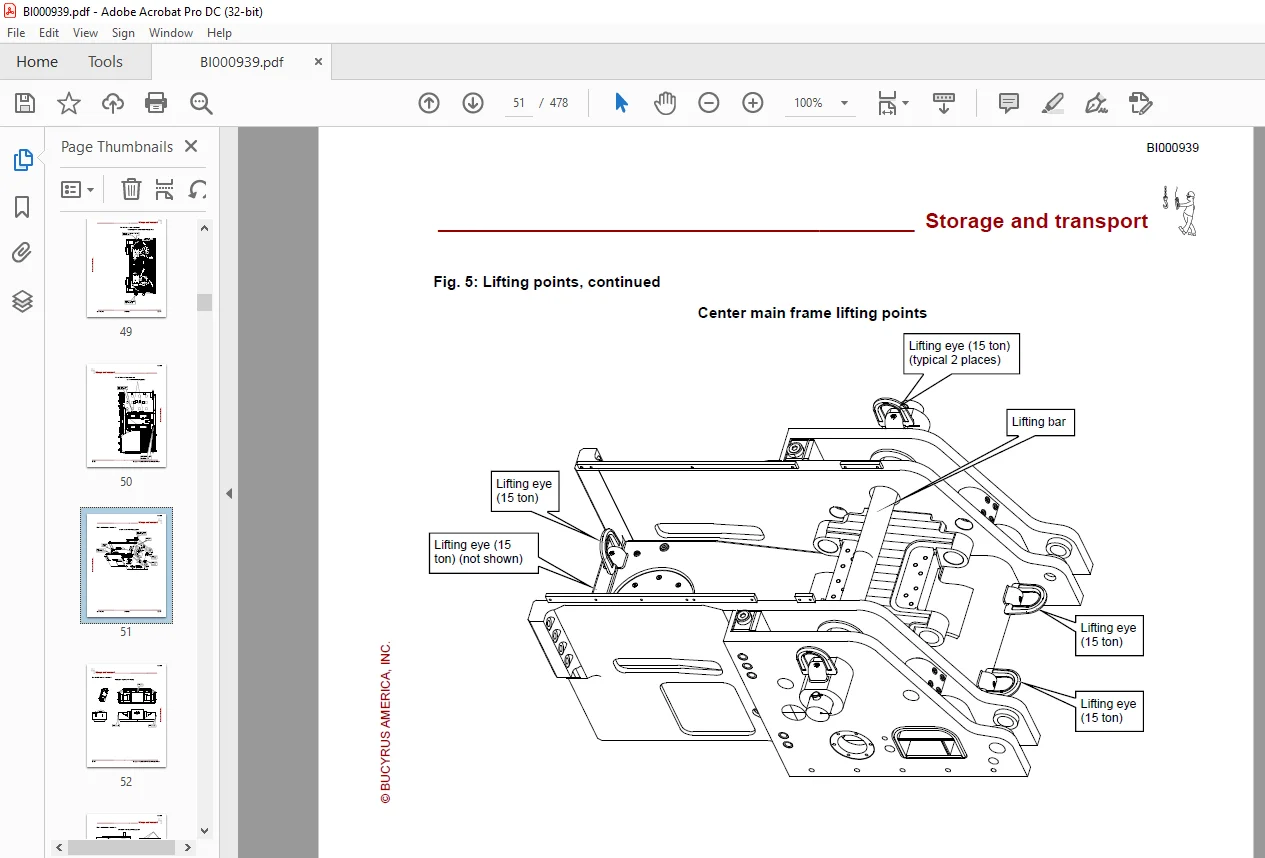Open the zoom level dropdown arrow
The height and width of the screenshot is (858, 1265).
click(x=844, y=103)
